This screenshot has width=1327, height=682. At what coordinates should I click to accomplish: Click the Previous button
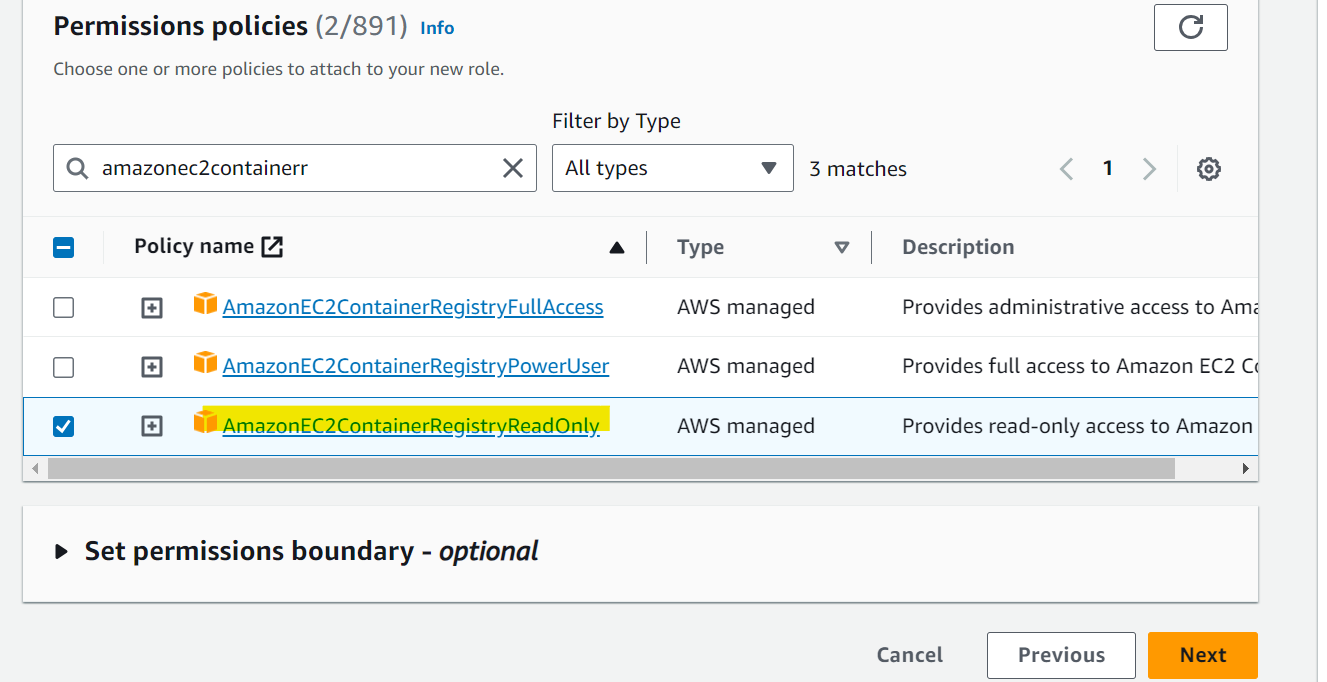[1061, 655]
